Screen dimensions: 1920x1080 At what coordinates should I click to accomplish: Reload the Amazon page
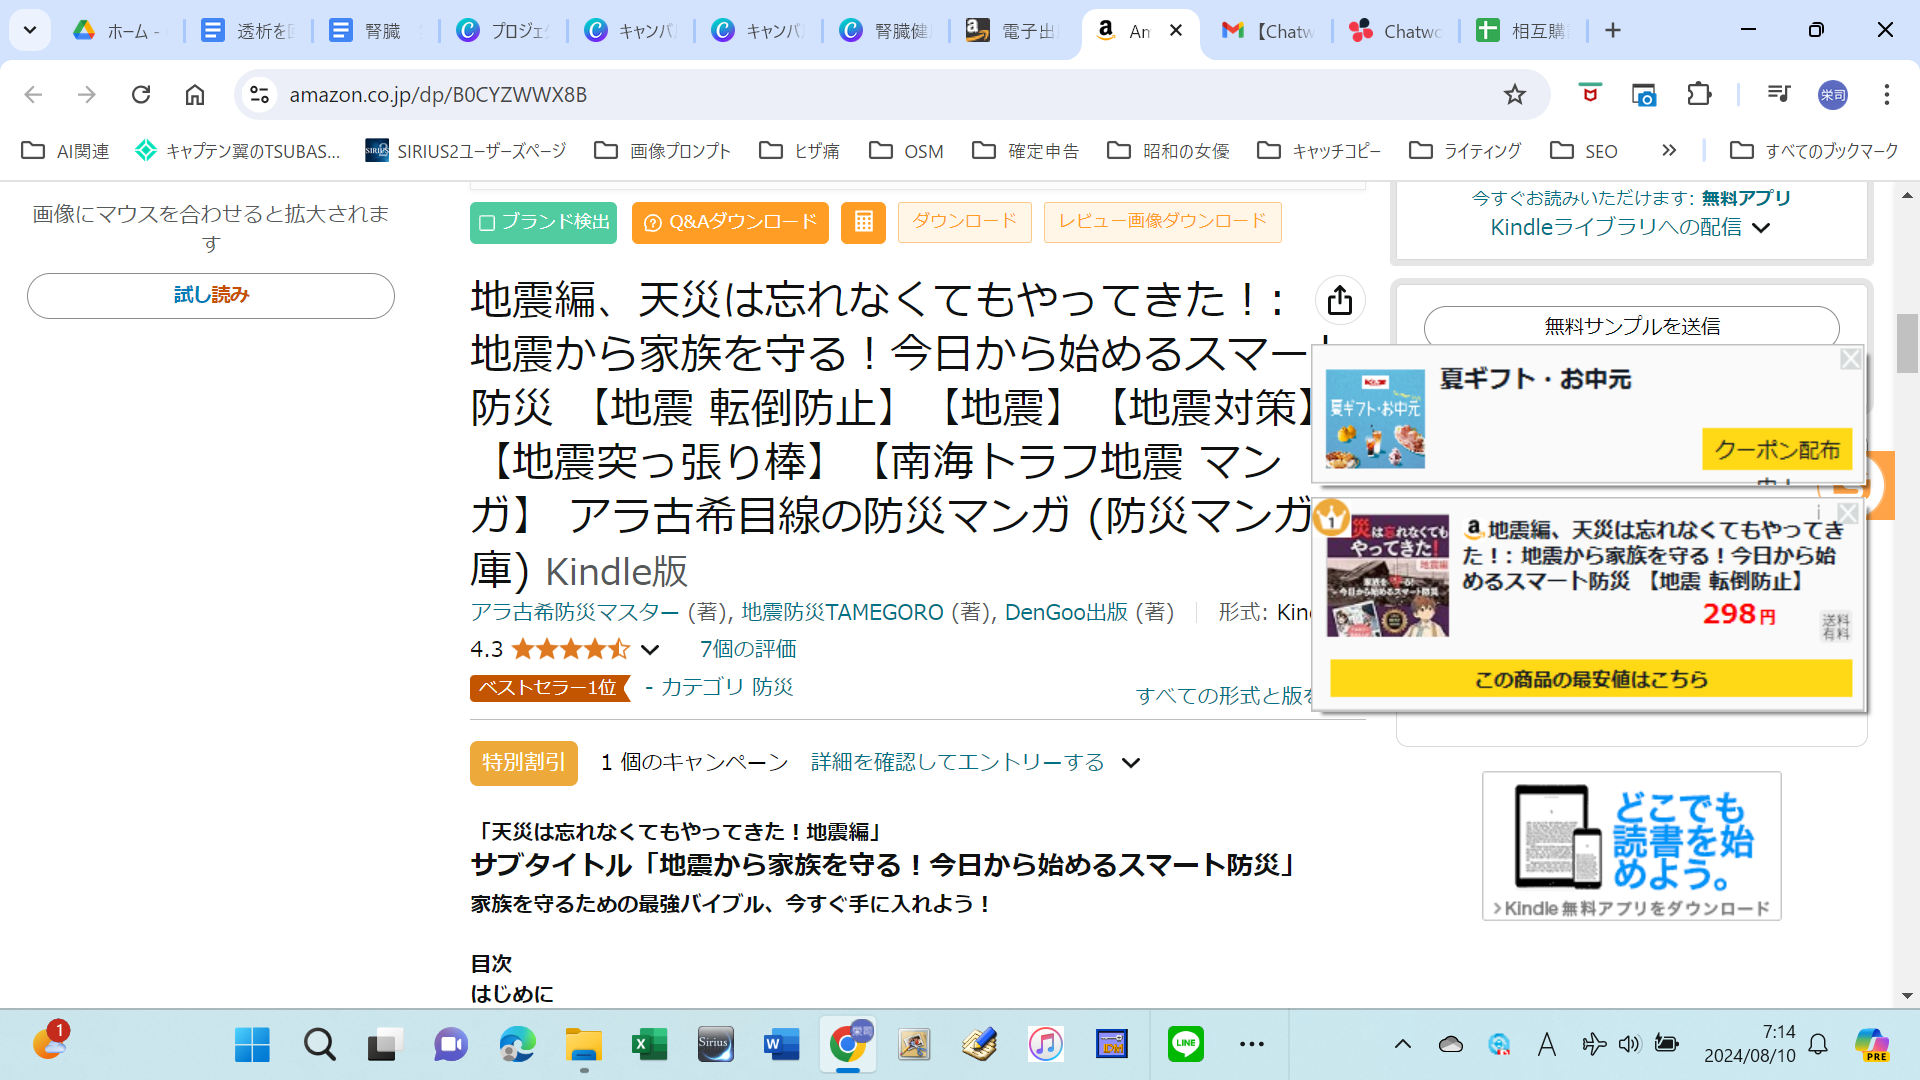click(x=141, y=94)
